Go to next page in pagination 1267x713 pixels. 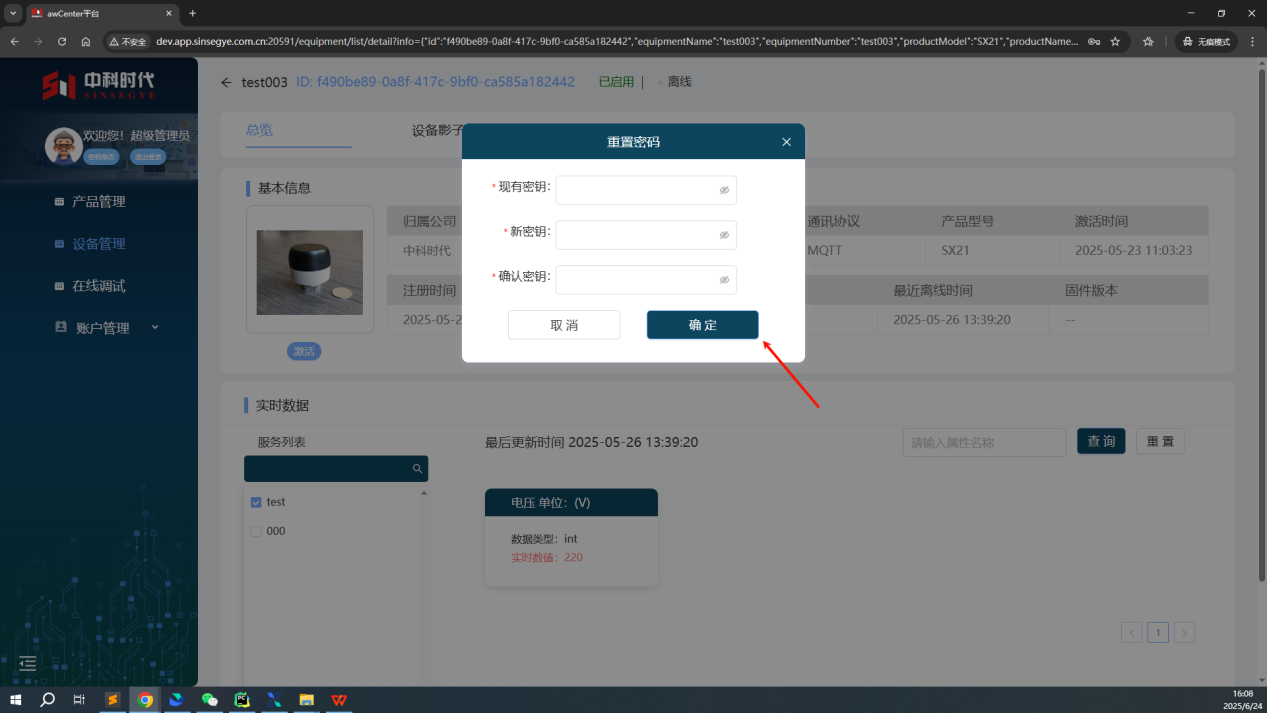click(x=1184, y=632)
